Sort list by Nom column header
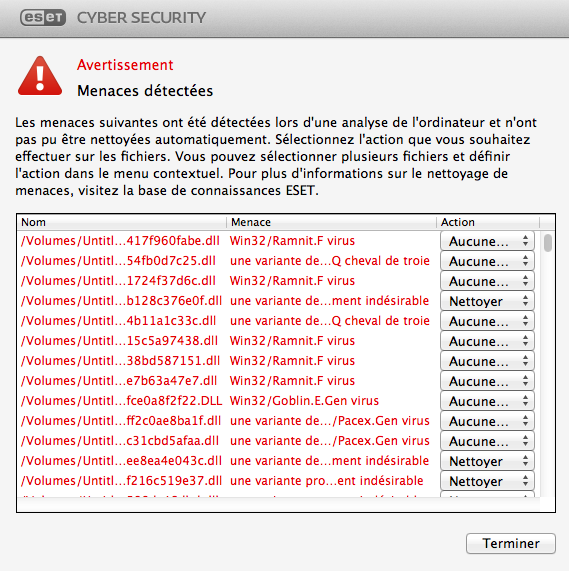The height and width of the screenshot is (571, 569). pyautogui.click(x=122, y=222)
